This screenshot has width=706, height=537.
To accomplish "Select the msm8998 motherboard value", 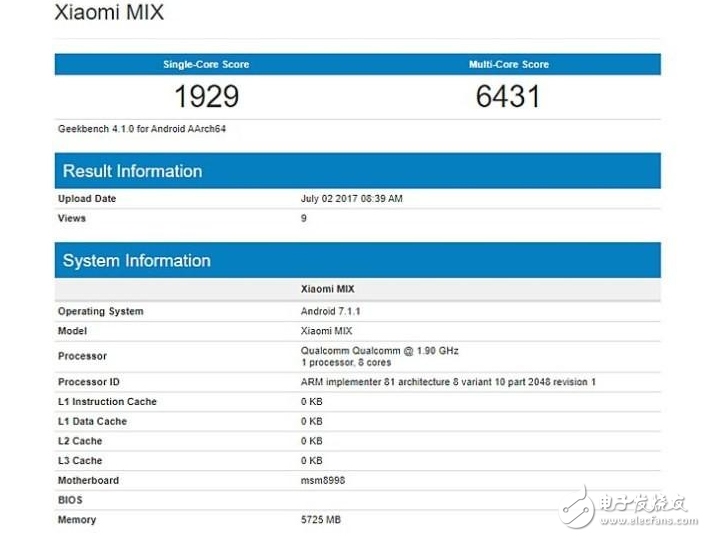I will [324, 481].
